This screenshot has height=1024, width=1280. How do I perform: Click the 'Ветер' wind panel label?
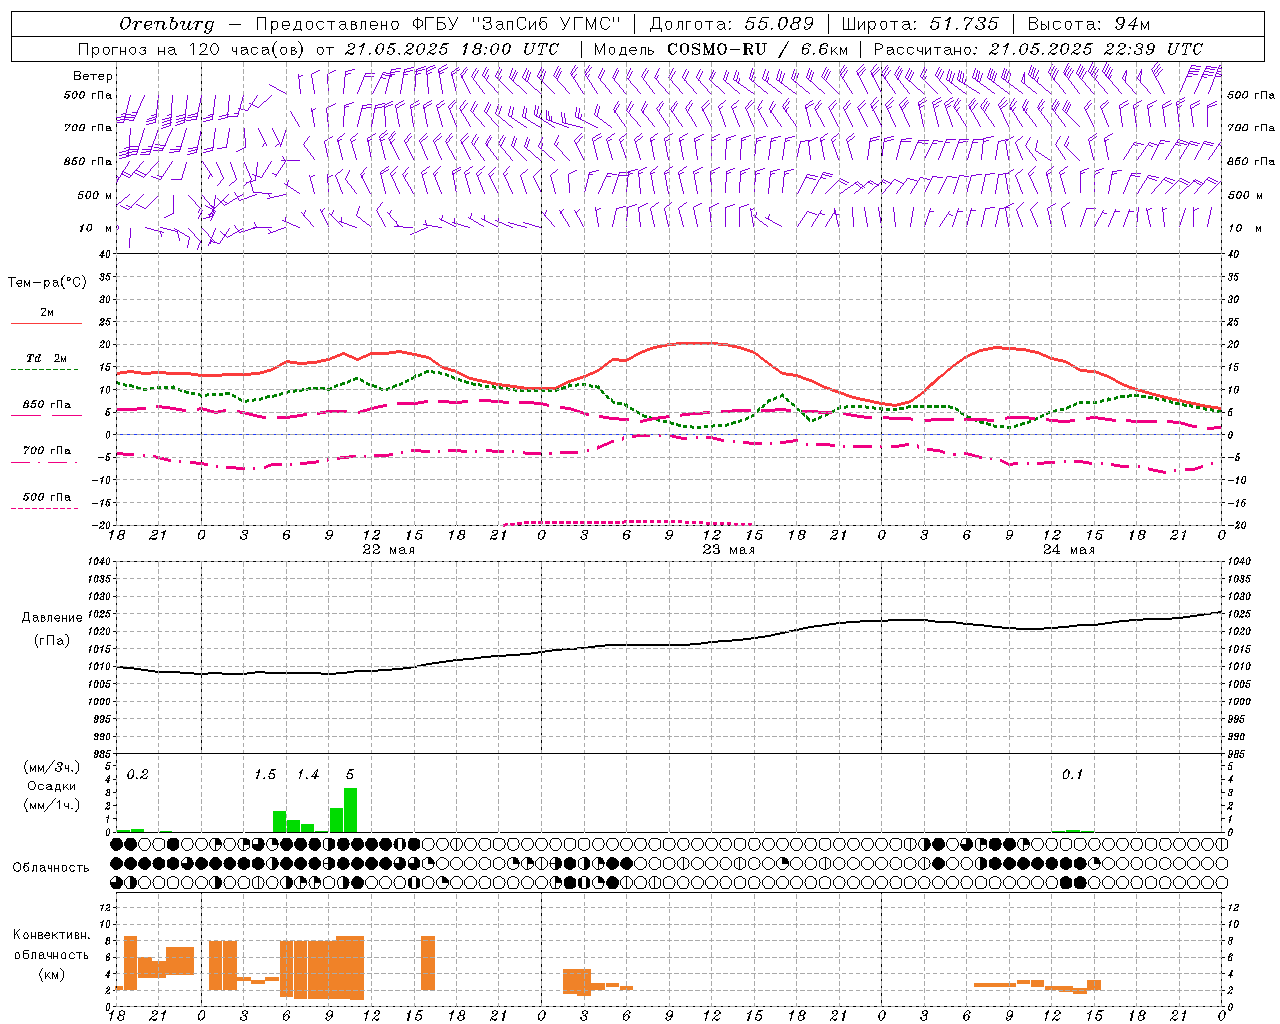pyautogui.click(x=92, y=76)
